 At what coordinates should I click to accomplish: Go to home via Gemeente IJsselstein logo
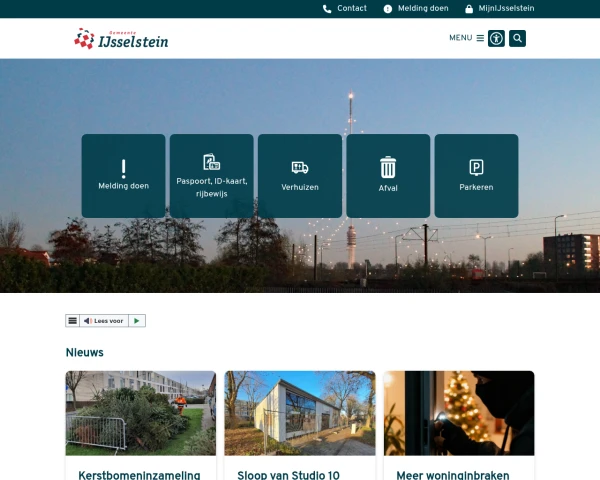[121, 39]
